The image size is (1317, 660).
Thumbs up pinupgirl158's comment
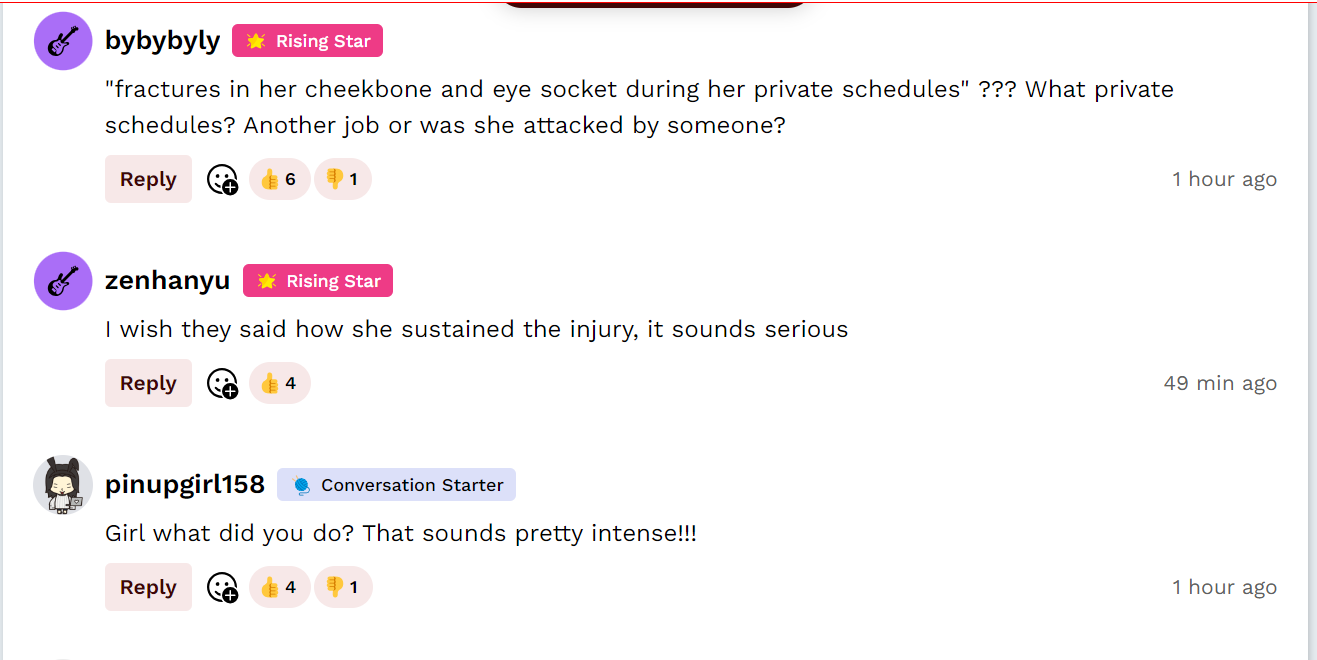pos(279,588)
